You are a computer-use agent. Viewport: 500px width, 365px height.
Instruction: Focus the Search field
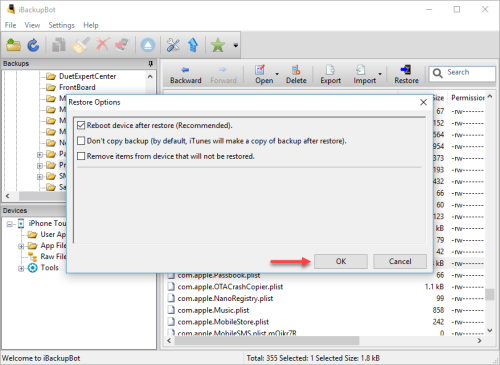[x=462, y=73]
